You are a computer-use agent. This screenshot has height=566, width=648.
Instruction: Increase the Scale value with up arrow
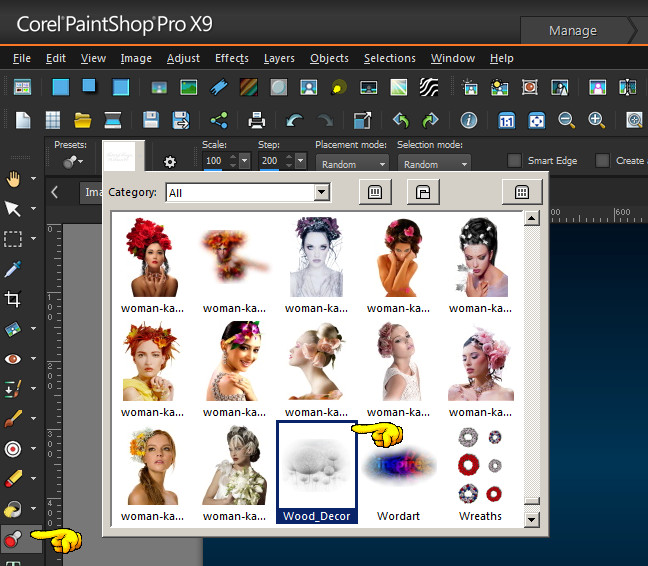[234, 156]
